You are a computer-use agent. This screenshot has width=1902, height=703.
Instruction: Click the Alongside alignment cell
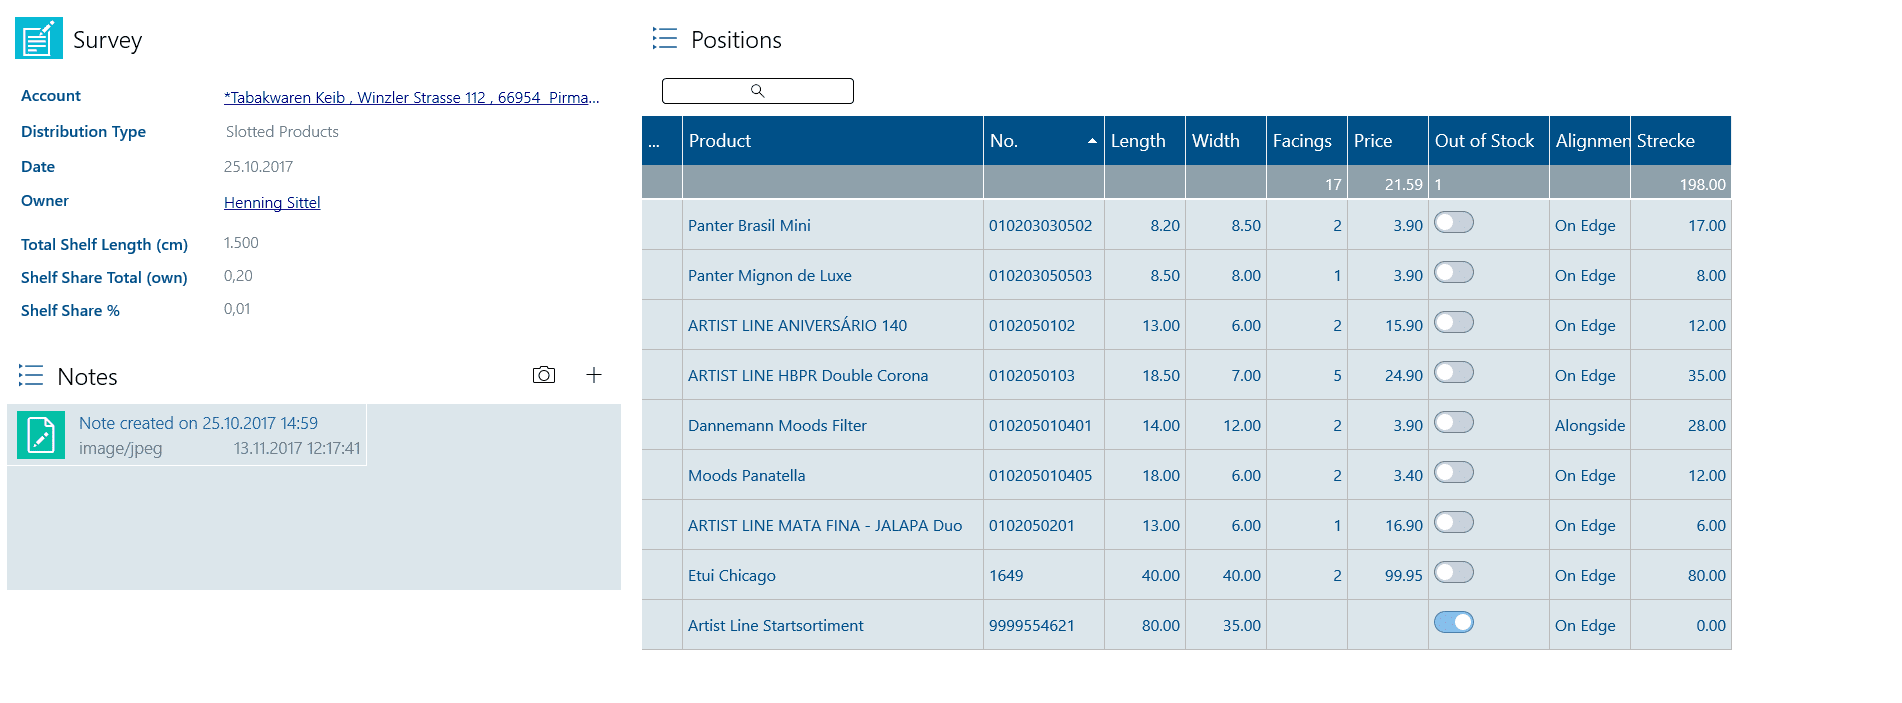pos(1590,425)
